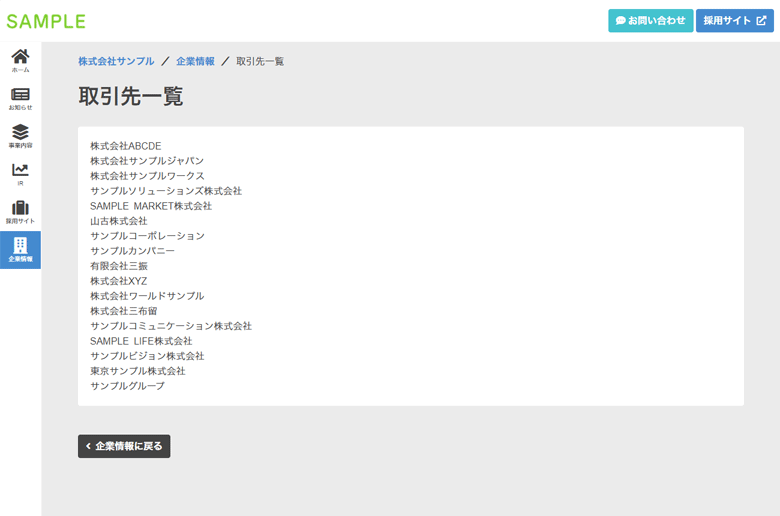Click the 企業情報に戻る back button

(124, 446)
